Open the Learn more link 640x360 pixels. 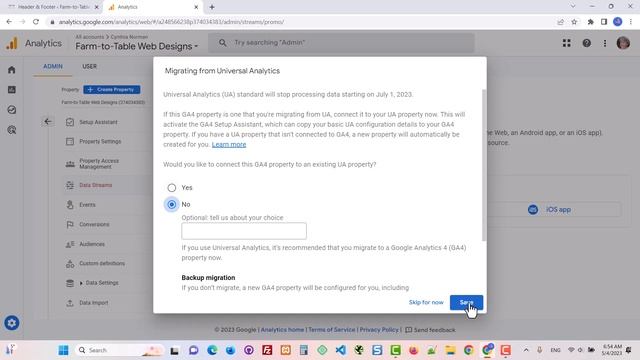[229, 144]
